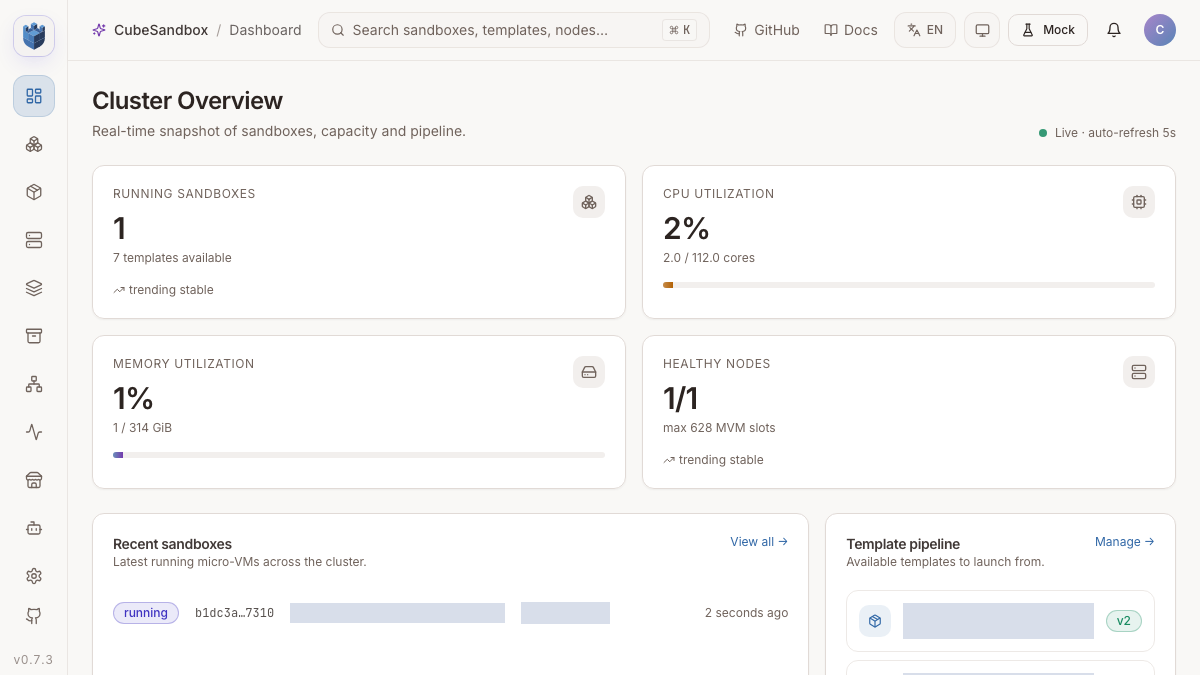This screenshot has width=1200, height=675.
Task: Open the archive box icon in sidebar
Action: click(34, 336)
